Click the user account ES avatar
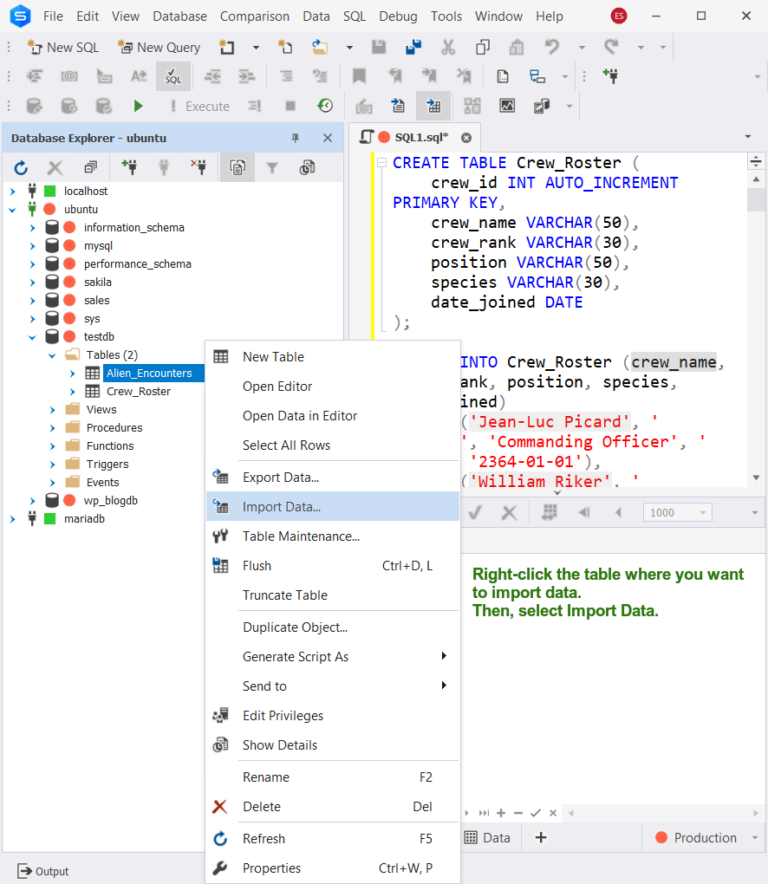This screenshot has width=768, height=884. (619, 16)
